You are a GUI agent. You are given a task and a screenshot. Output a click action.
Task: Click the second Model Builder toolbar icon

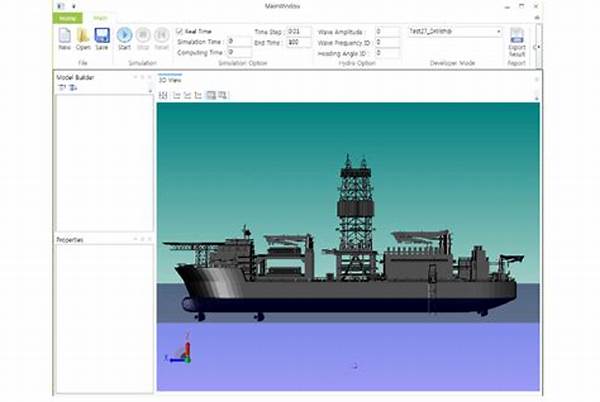[73, 87]
